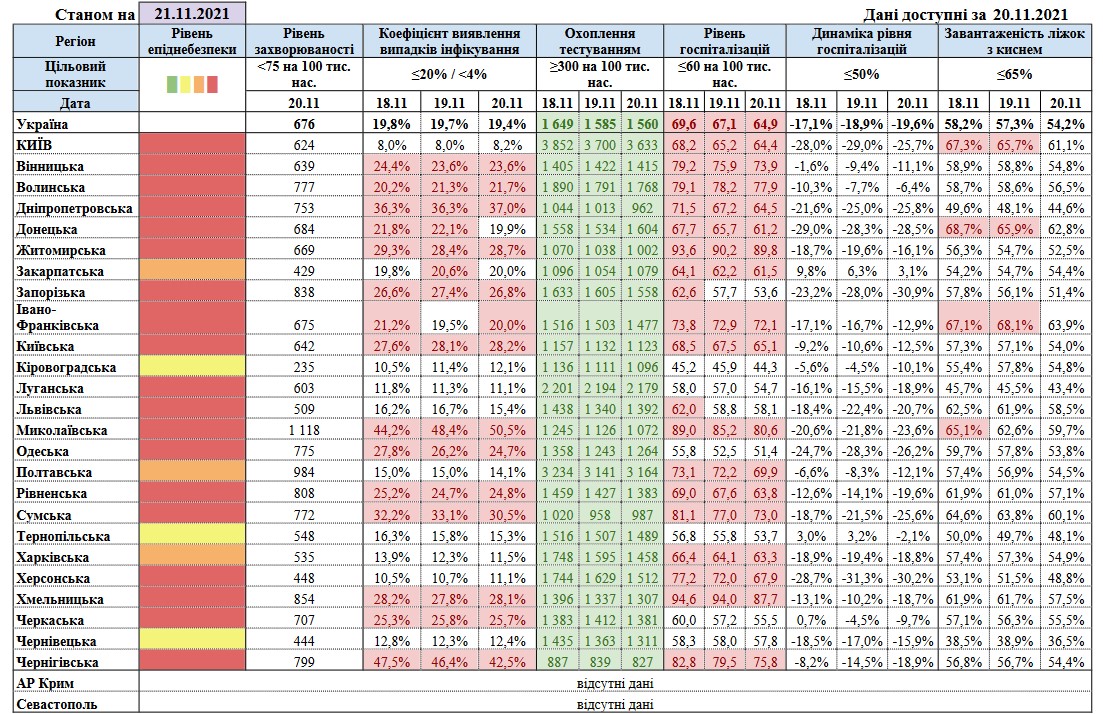Click the color legend under Рівень епіднебезпеки
This screenshot has width=1103, height=714.
(x=191, y=83)
